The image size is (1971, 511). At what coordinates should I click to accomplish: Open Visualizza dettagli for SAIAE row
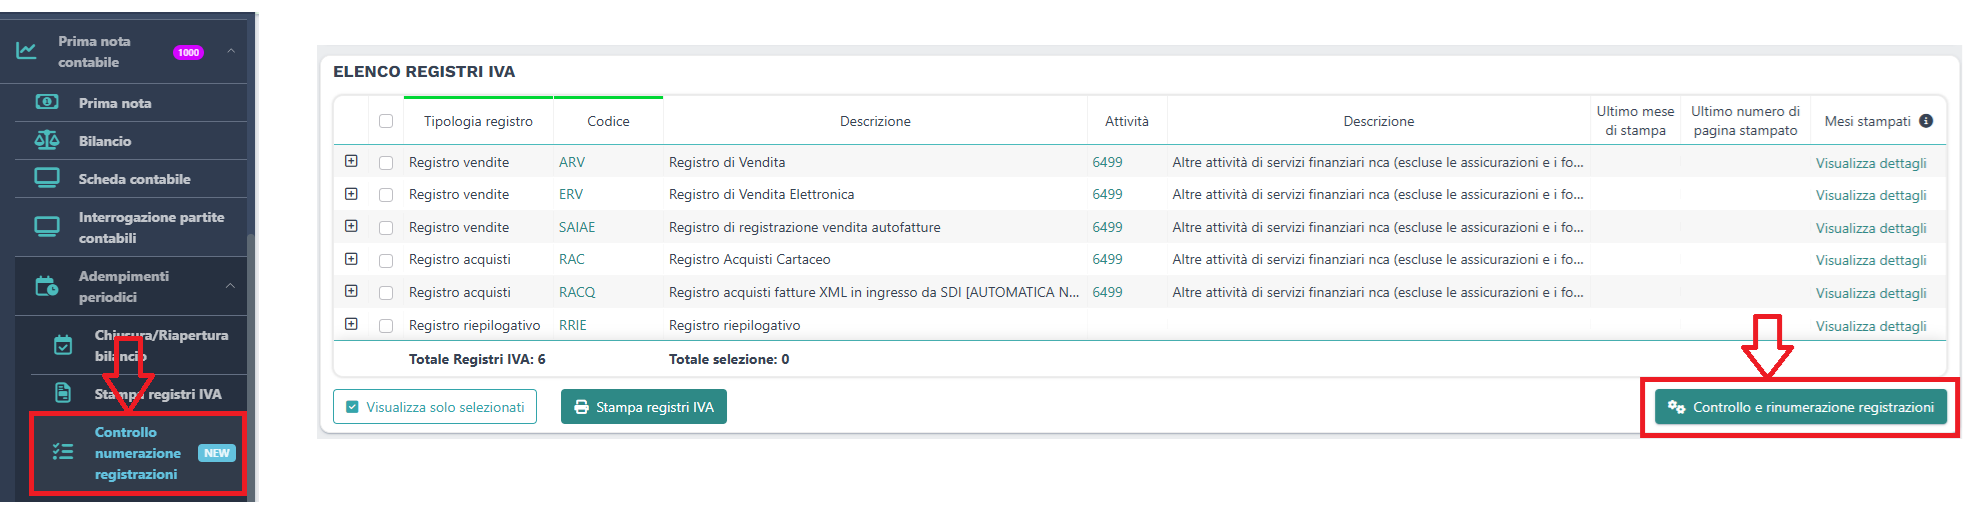(x=1871, y=228)
